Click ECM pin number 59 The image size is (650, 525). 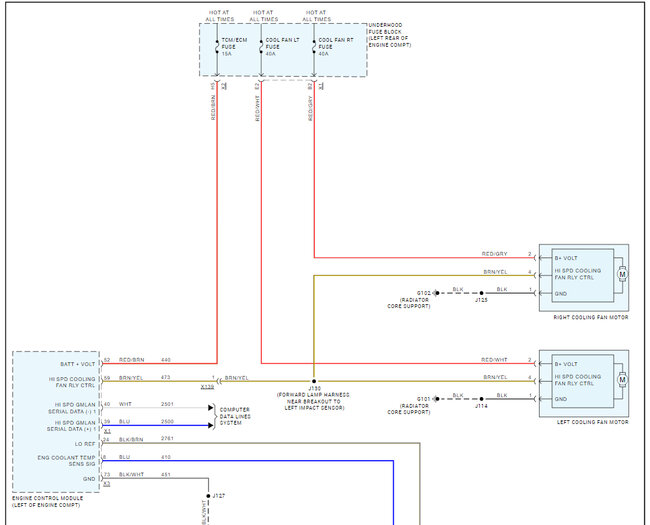point(107,377)
